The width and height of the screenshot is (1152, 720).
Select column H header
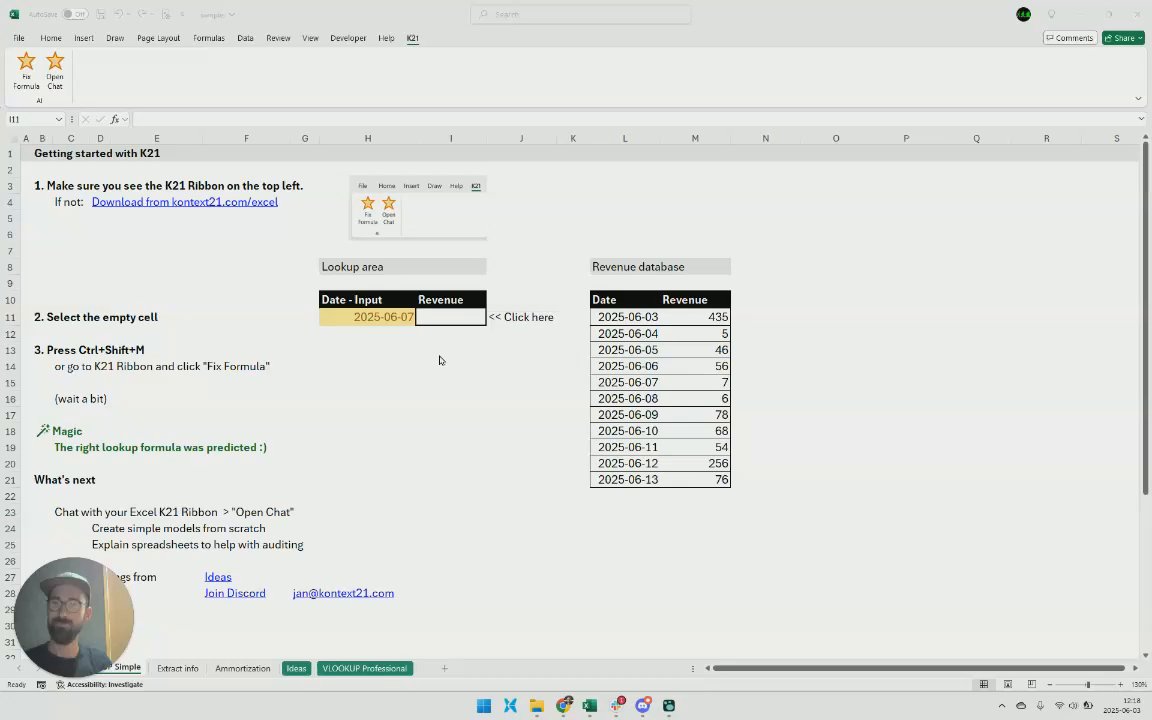367,138
